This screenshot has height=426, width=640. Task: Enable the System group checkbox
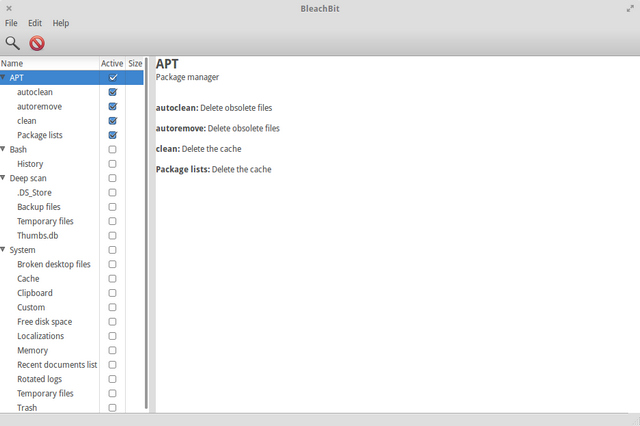point(112,250)
